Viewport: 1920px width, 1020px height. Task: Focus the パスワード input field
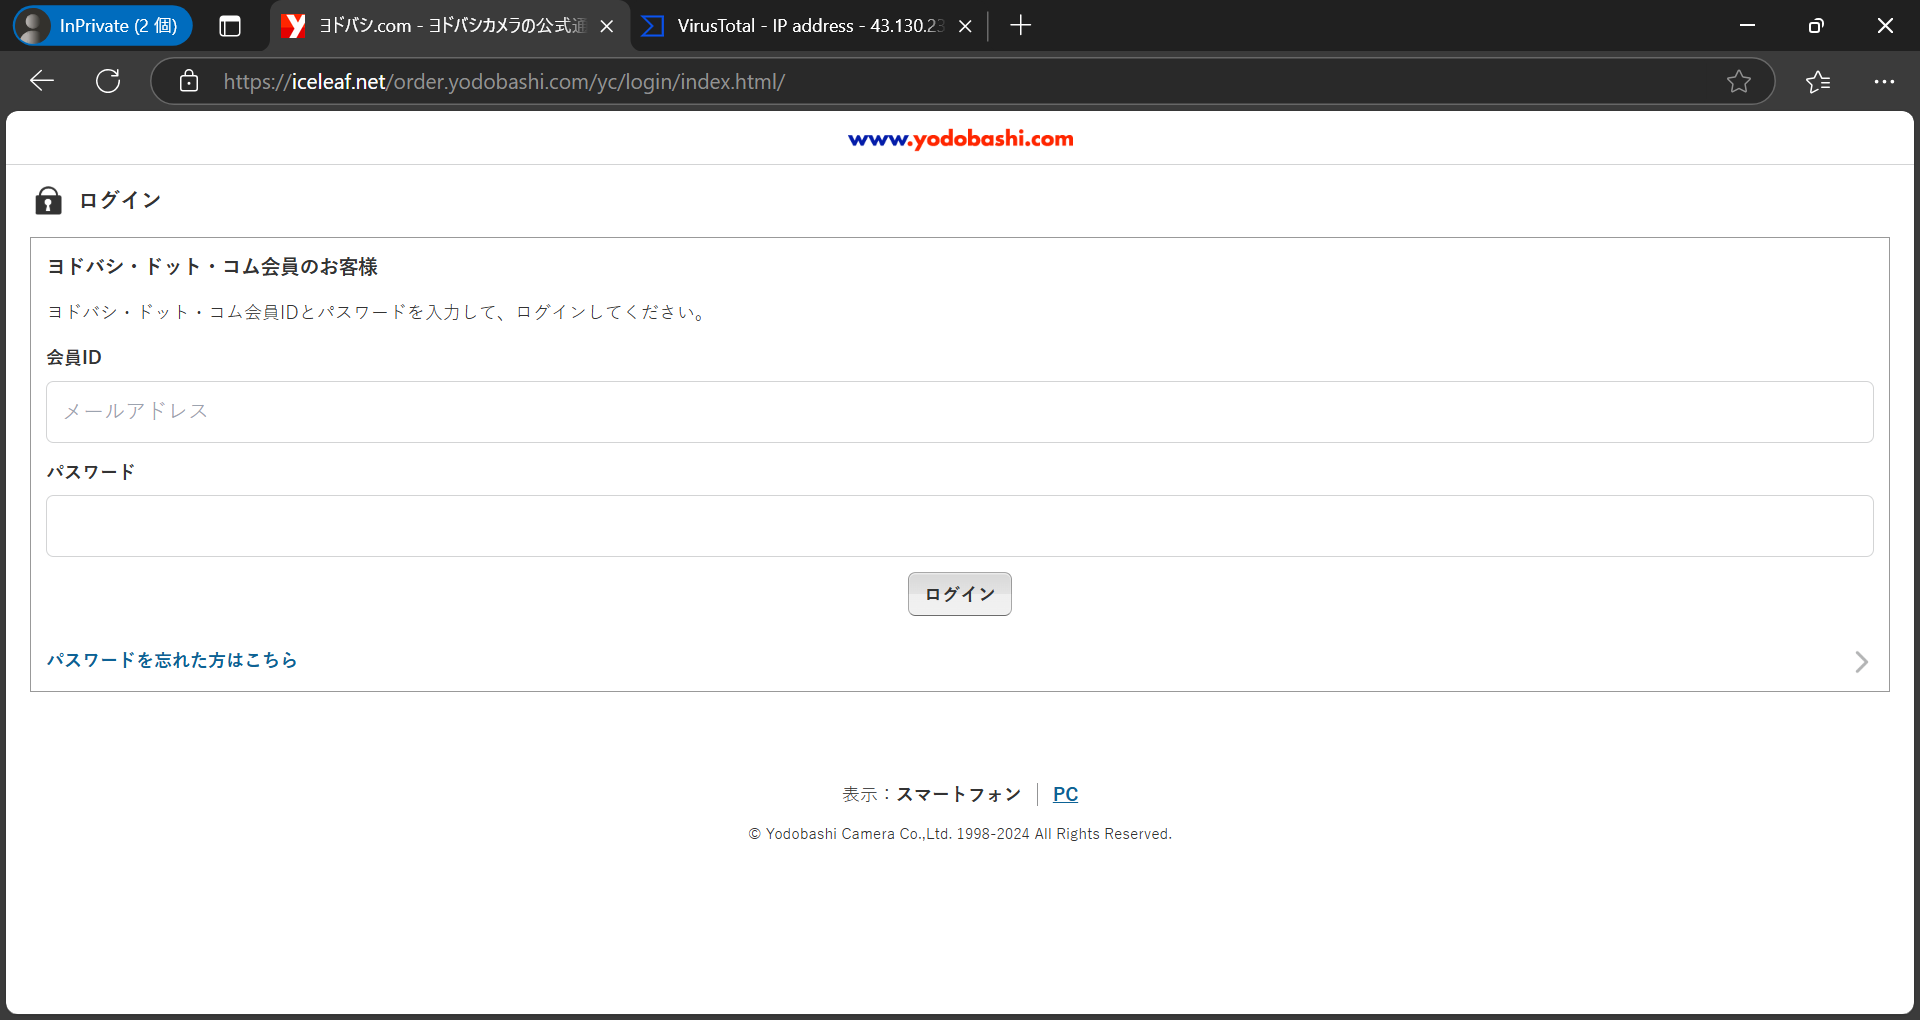point(960,526)
